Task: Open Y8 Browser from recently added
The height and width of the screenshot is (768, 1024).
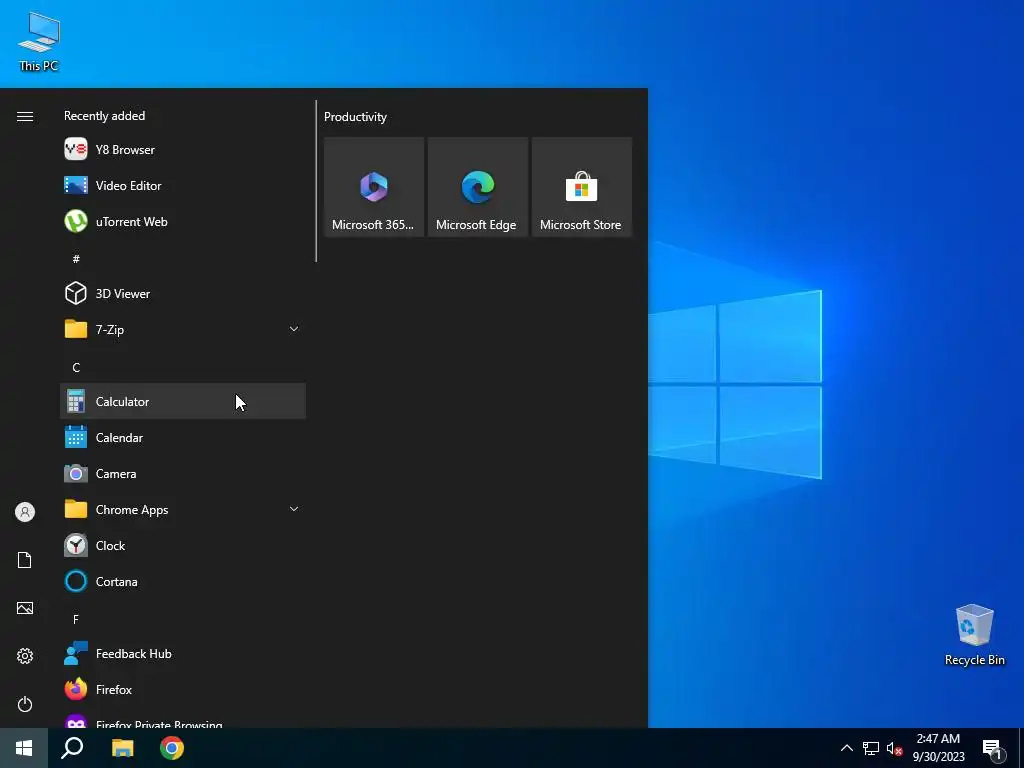Action: (x=182, y=150)
